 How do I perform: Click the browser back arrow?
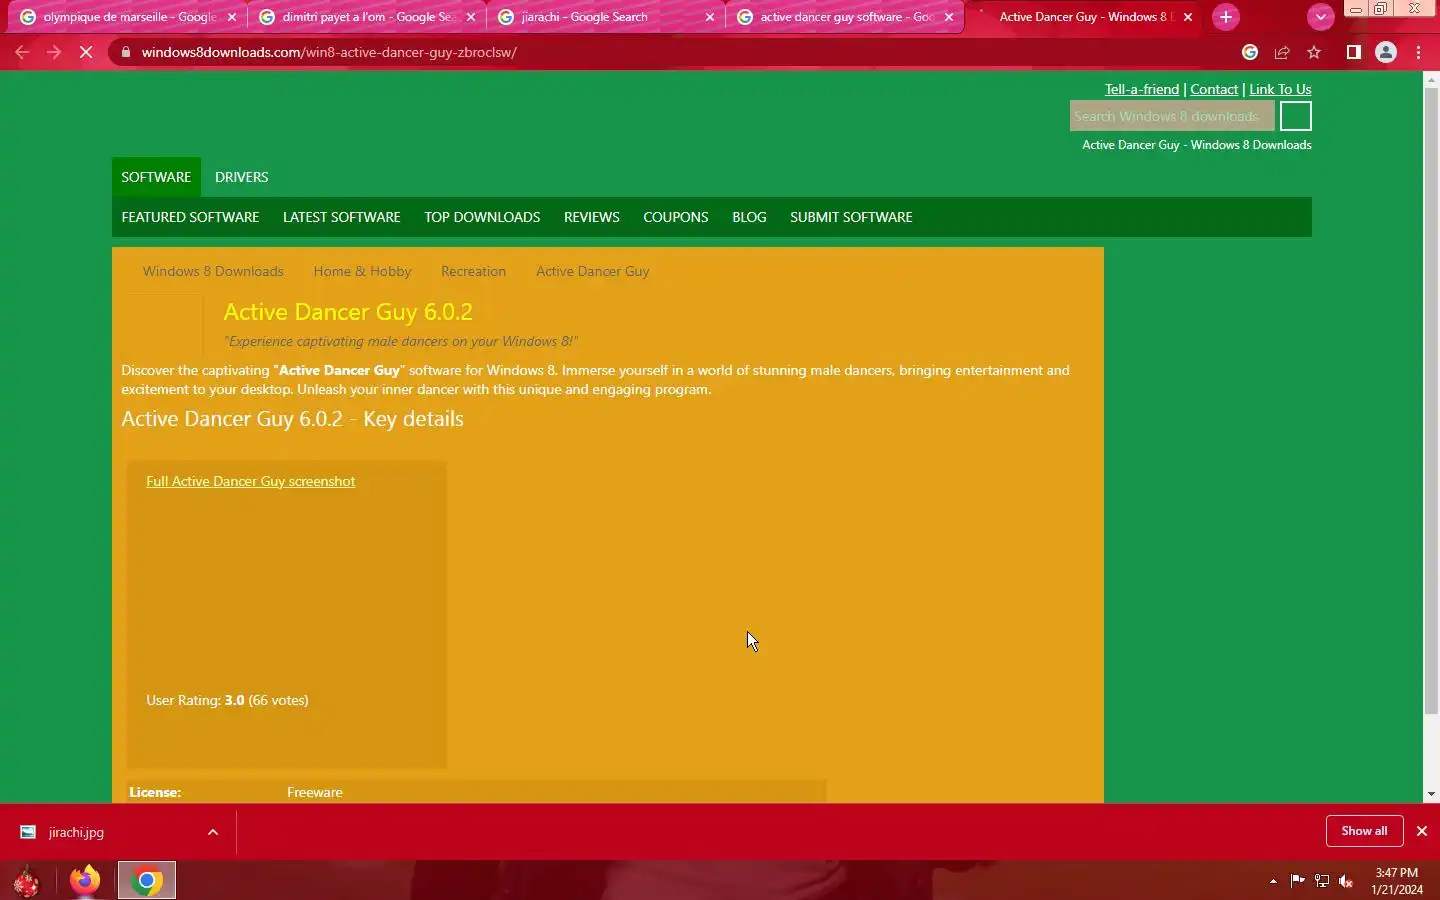(x=22, y=52)
